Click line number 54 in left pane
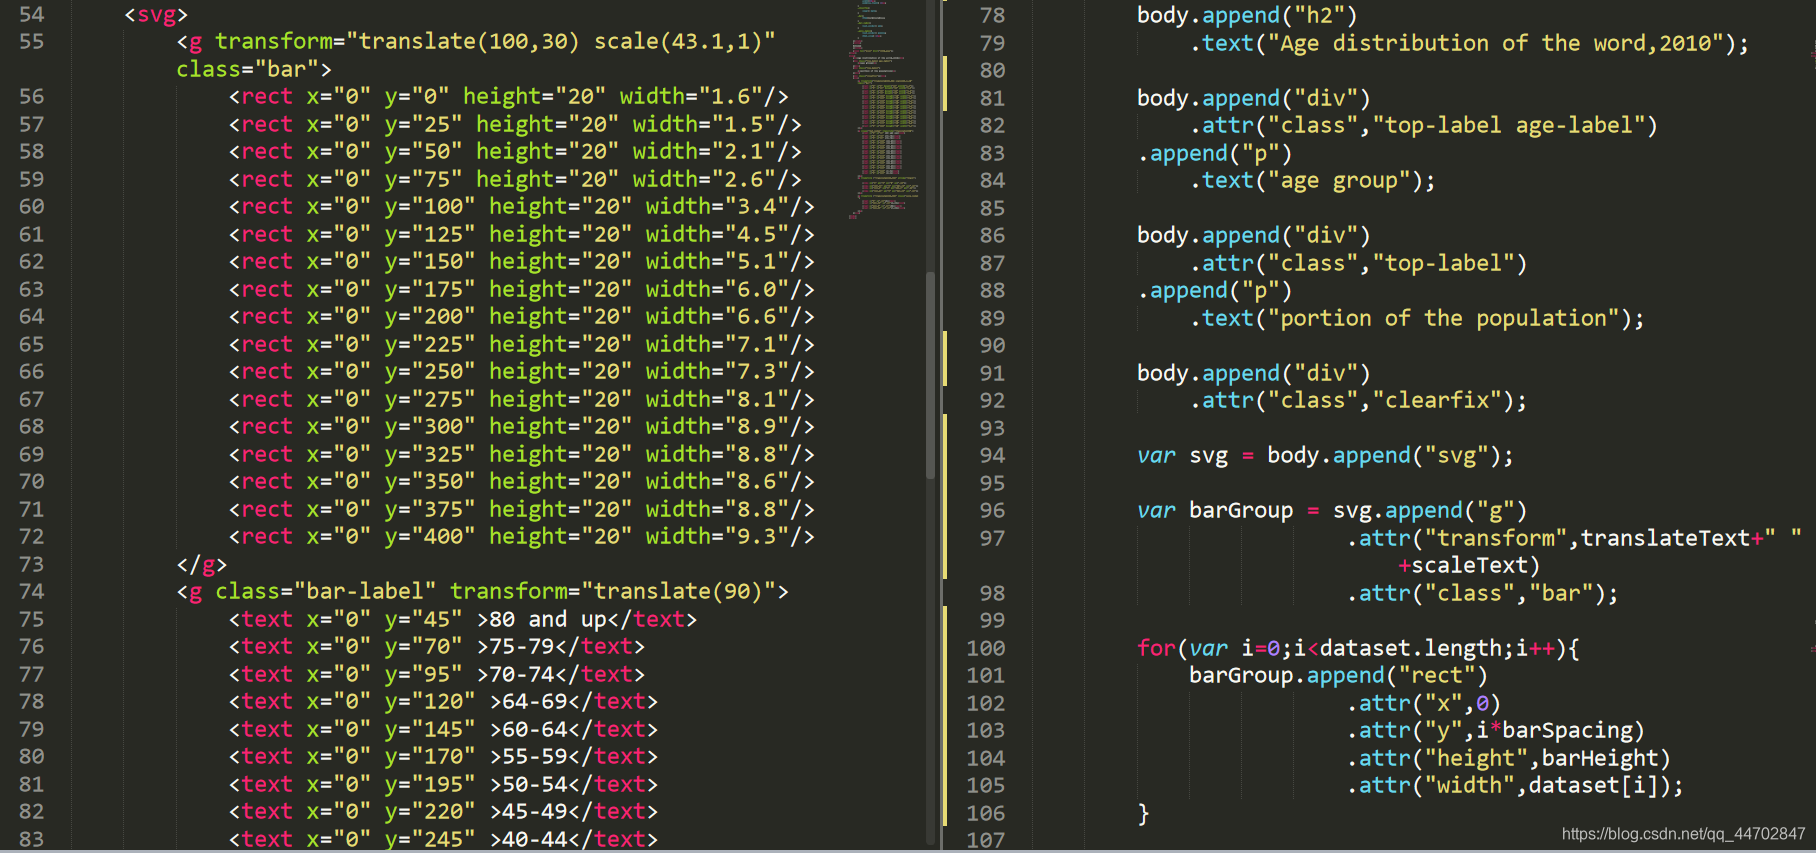Screen dimensions: 1816x853 [32, 14]
